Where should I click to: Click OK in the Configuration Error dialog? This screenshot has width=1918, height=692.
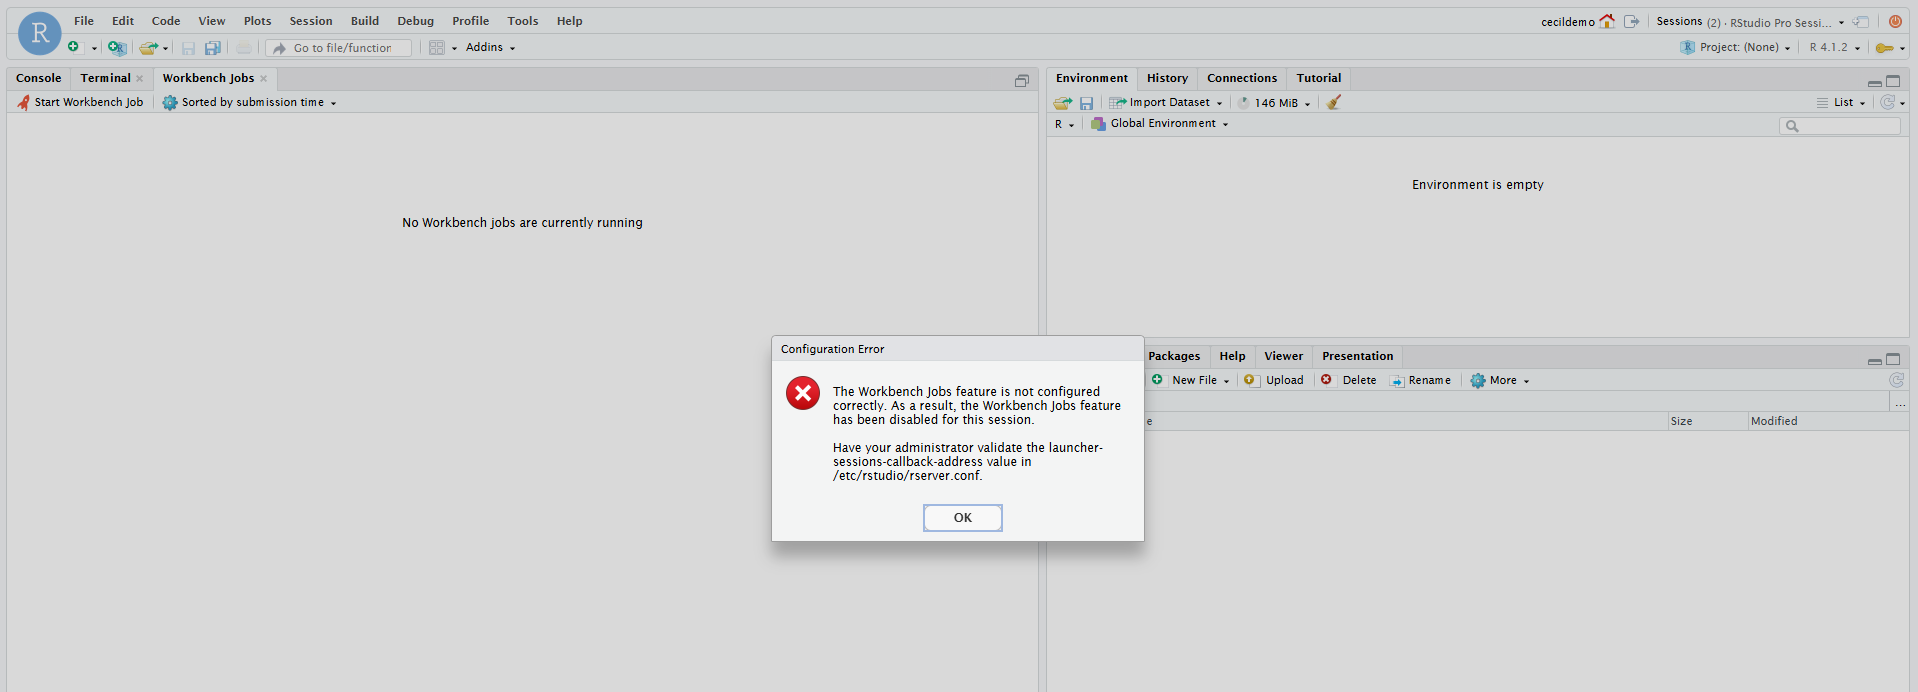pos(962,517)
